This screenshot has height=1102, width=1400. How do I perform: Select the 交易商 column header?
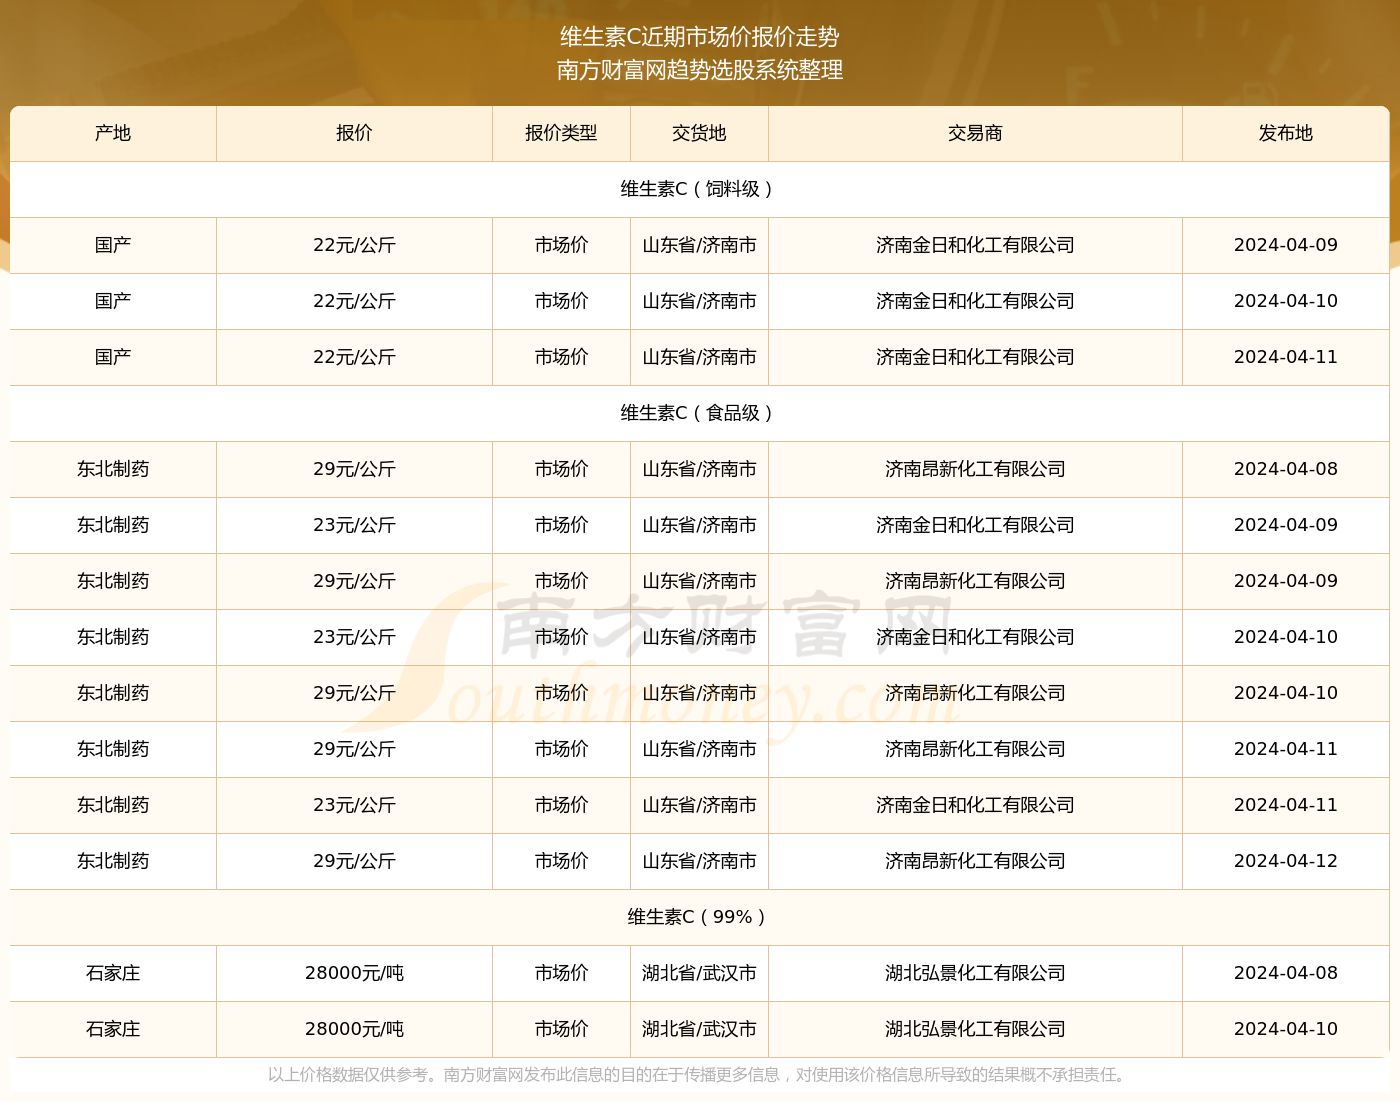coord(975,133)
